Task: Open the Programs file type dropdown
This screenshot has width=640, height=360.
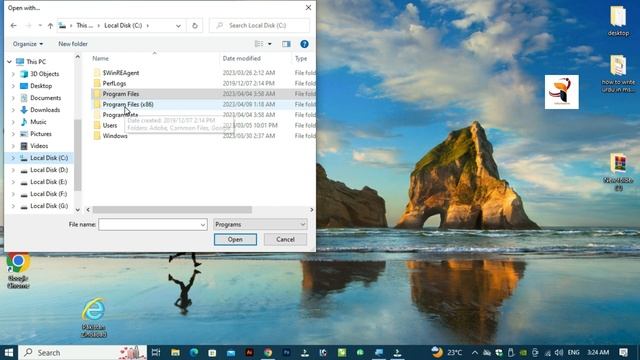Action: point(260,224)
